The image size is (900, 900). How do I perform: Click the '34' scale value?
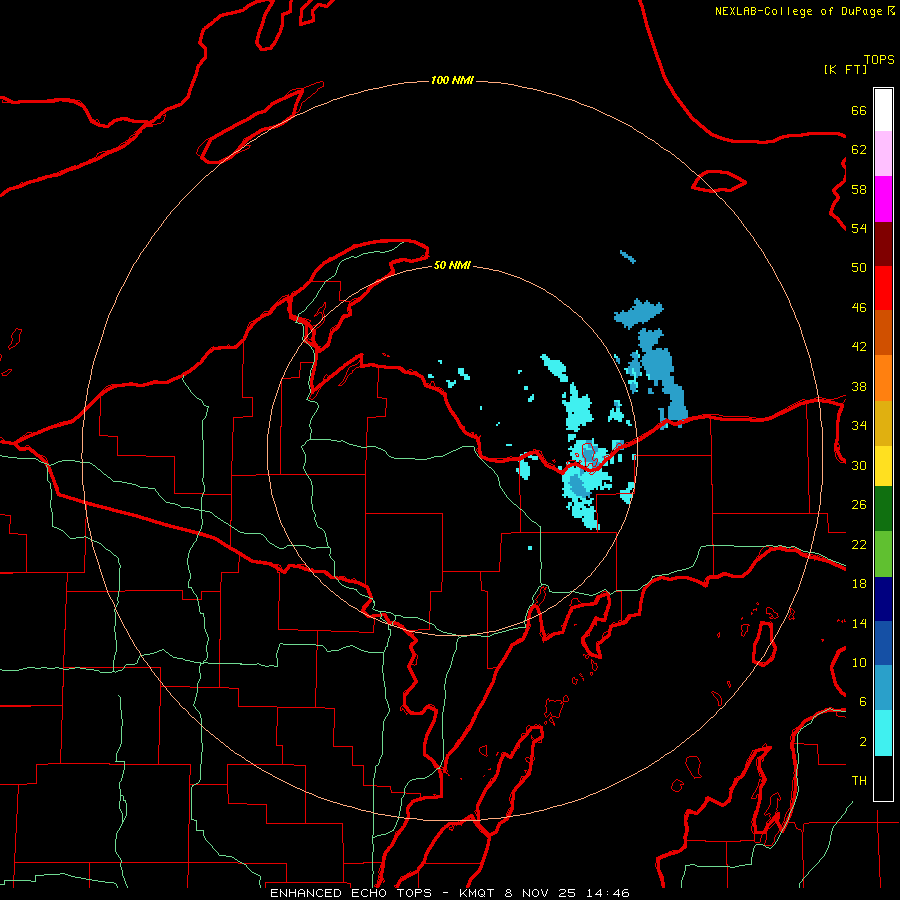859,426
